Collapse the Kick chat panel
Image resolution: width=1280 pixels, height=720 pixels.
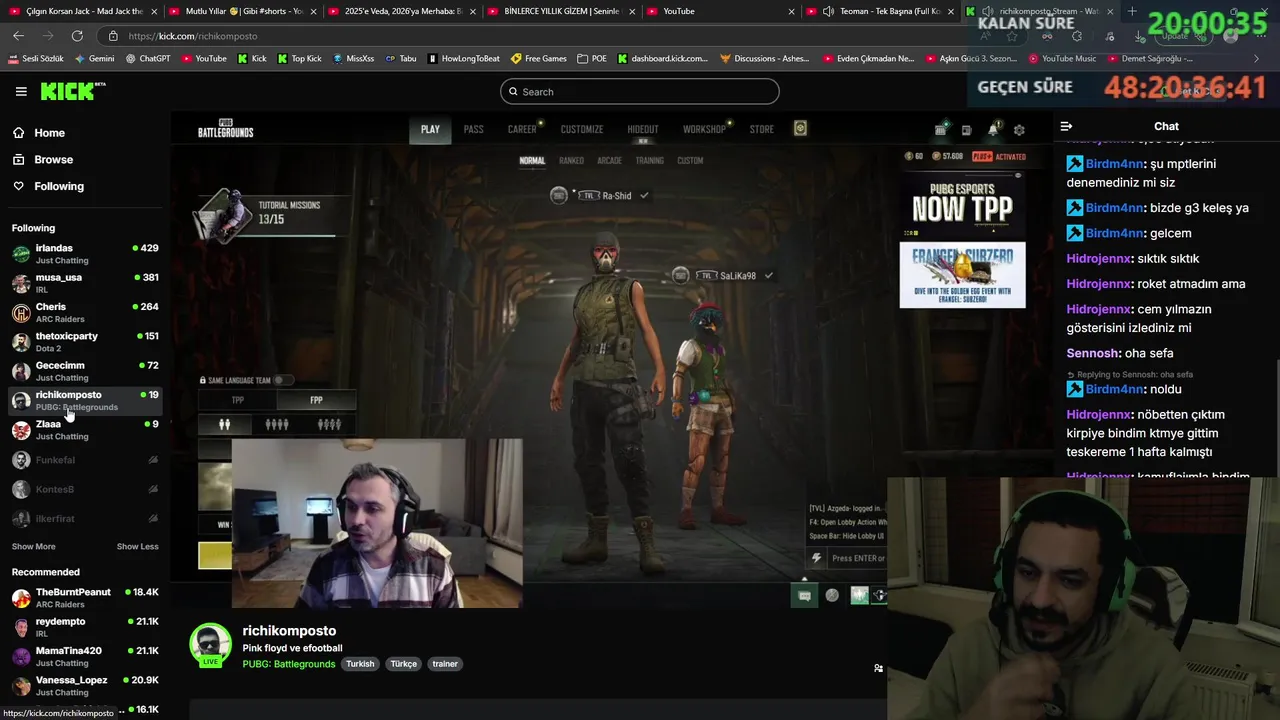[1066, 126]
